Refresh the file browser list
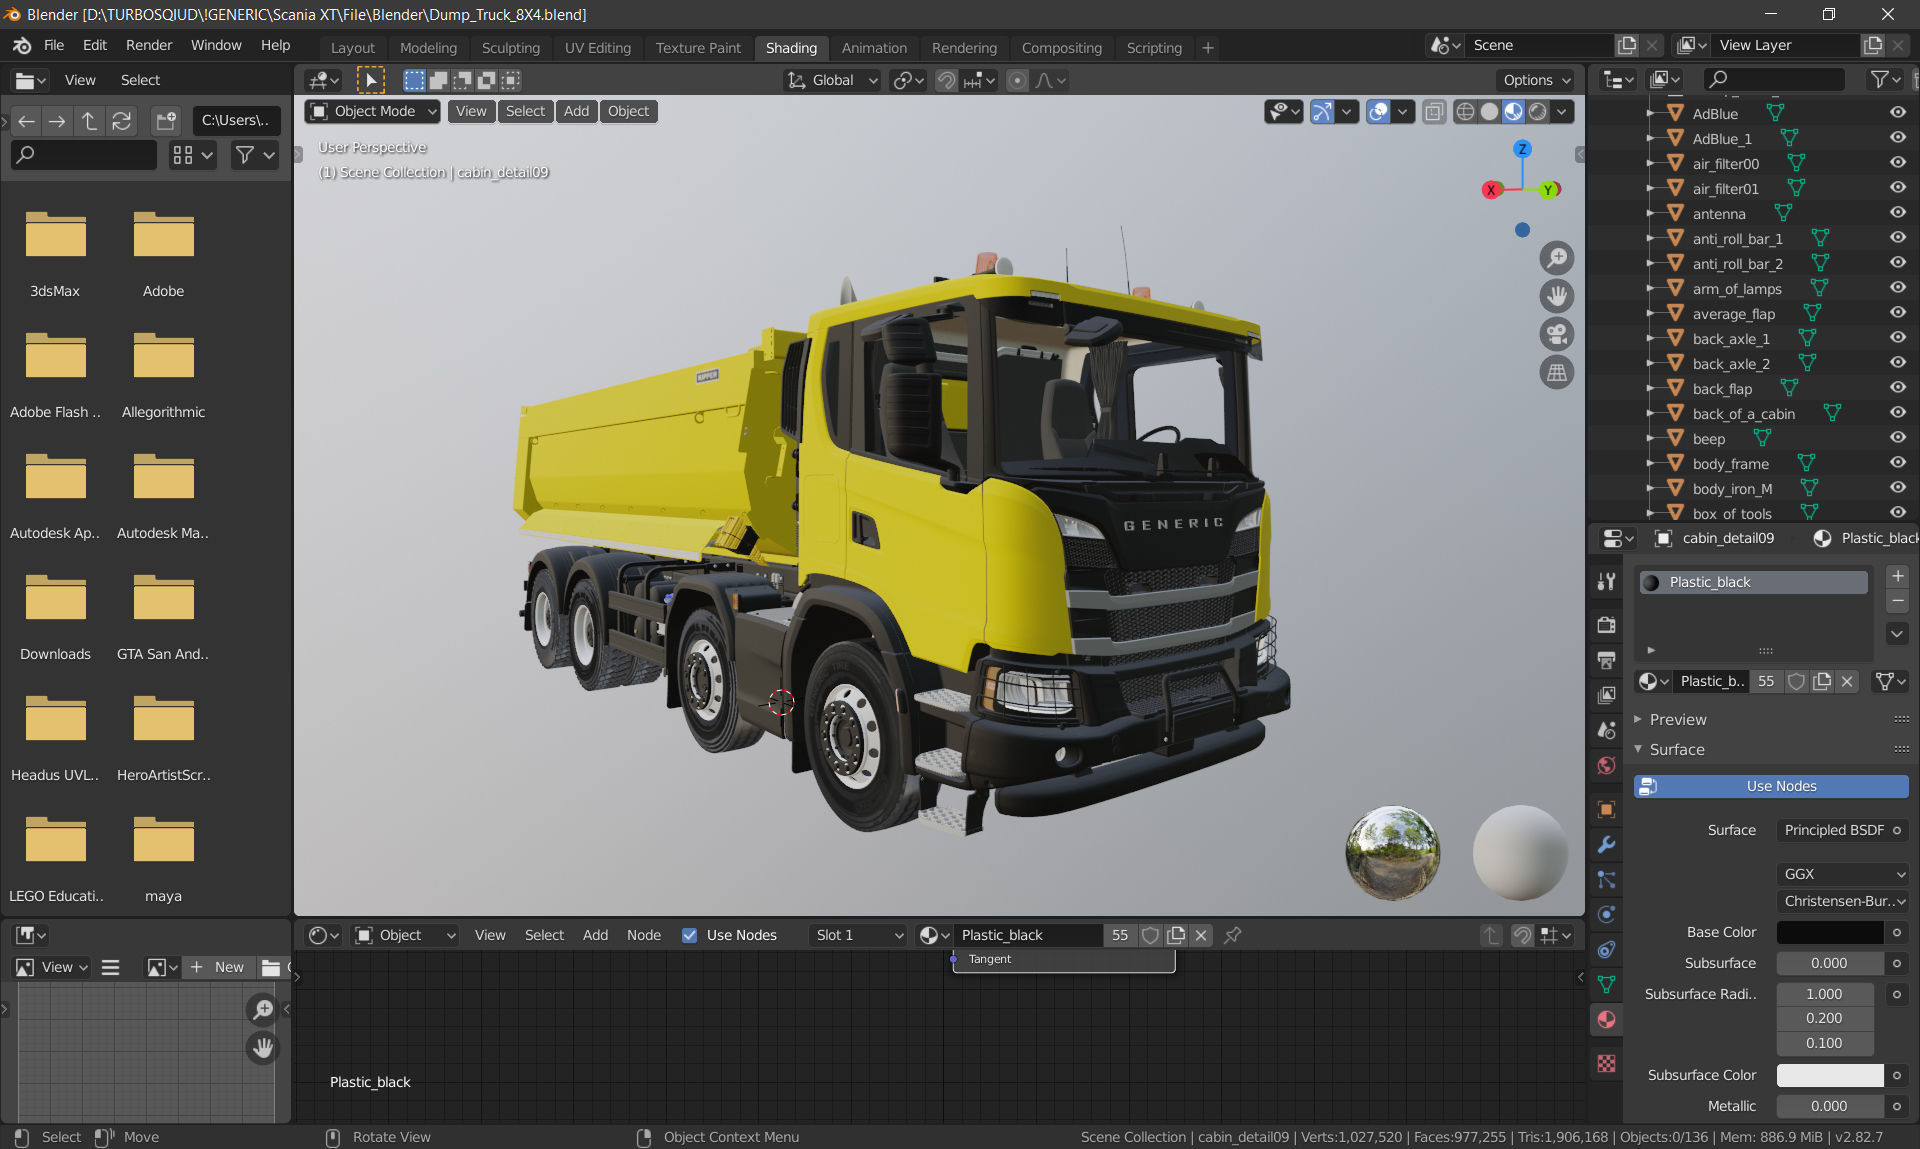This screenshot has width=1920, height=1149. coord(121,121)
